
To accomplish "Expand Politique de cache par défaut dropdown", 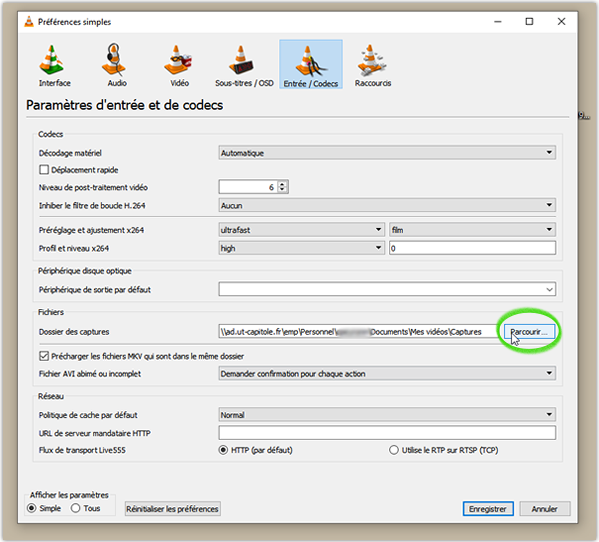I will click(x=387, y=415).
